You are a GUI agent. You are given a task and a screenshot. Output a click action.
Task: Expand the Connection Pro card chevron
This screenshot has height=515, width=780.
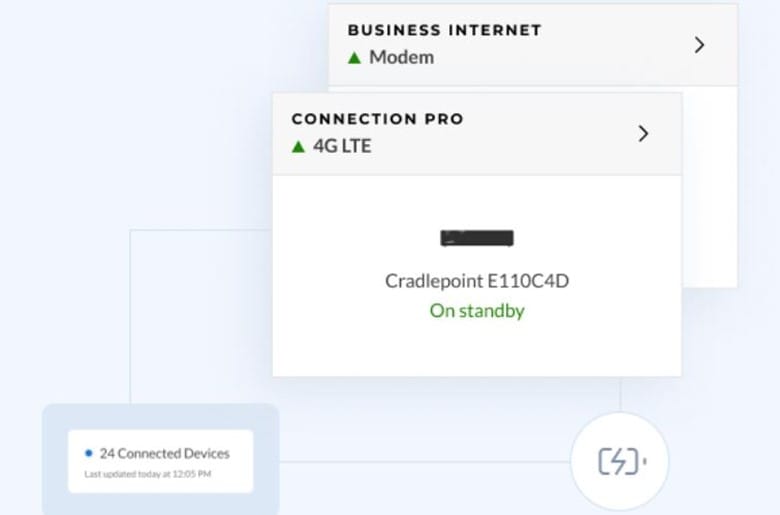click(643, 134)
